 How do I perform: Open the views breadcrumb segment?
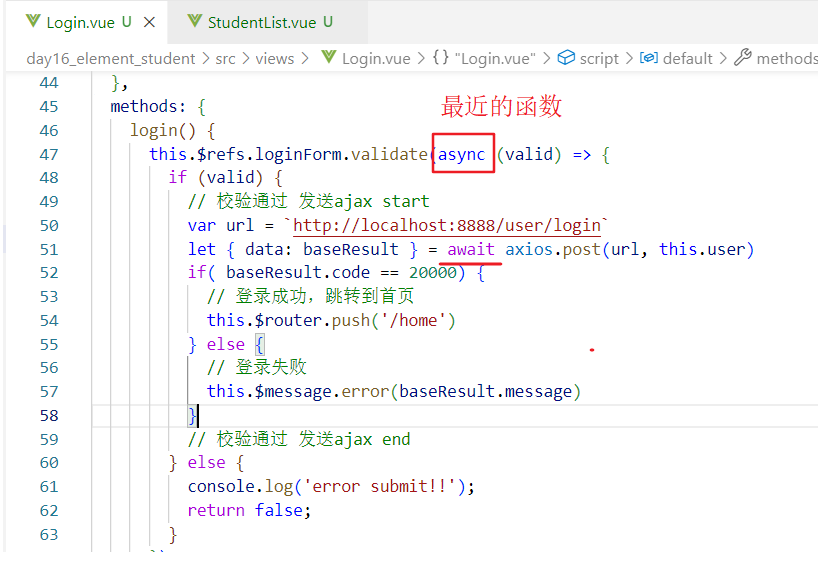275,58
